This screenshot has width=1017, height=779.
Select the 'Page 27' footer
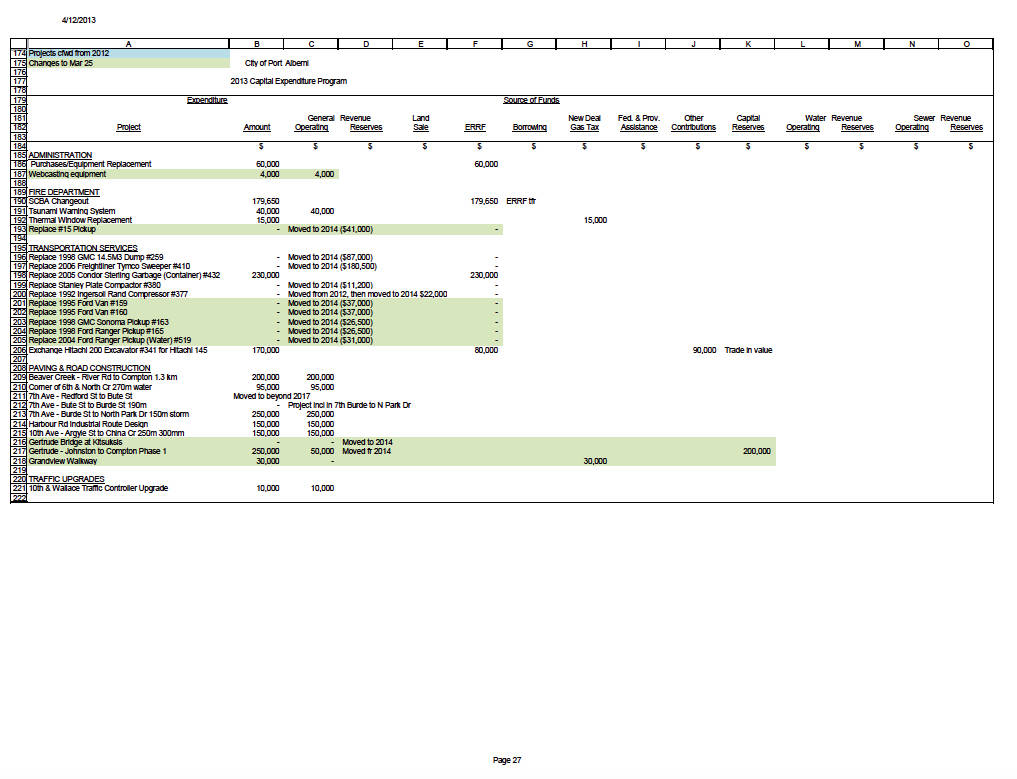click(507, 760)
